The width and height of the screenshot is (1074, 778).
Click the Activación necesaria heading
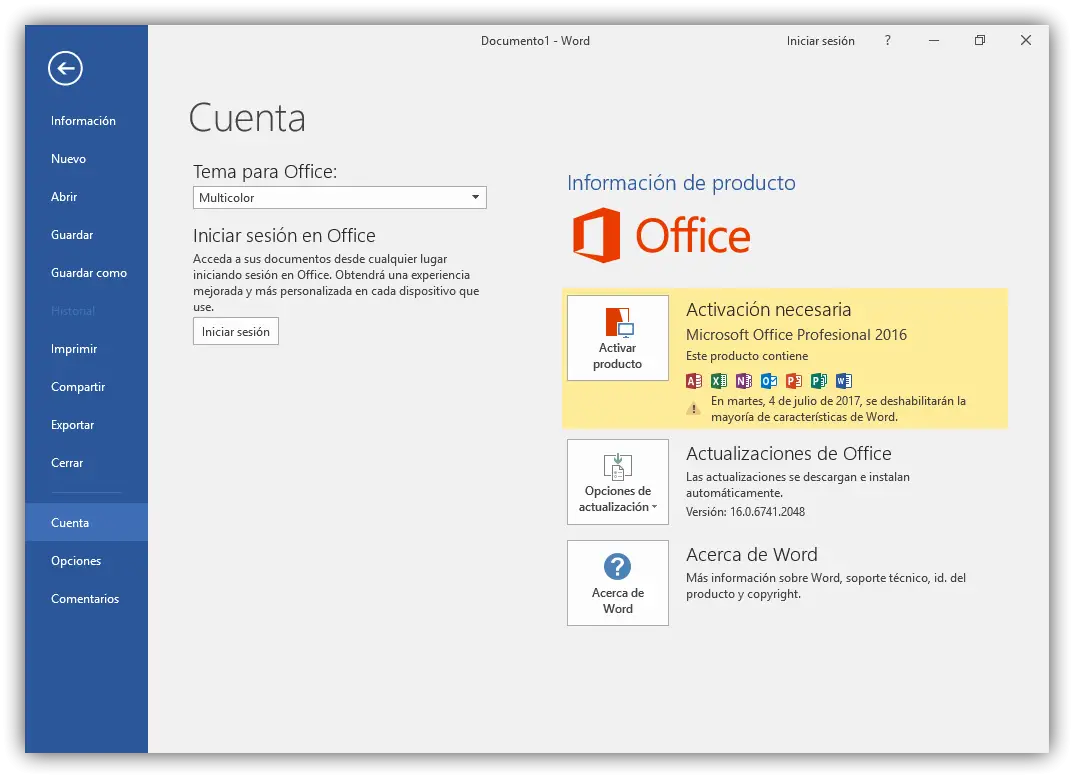[x=769, y=310]
